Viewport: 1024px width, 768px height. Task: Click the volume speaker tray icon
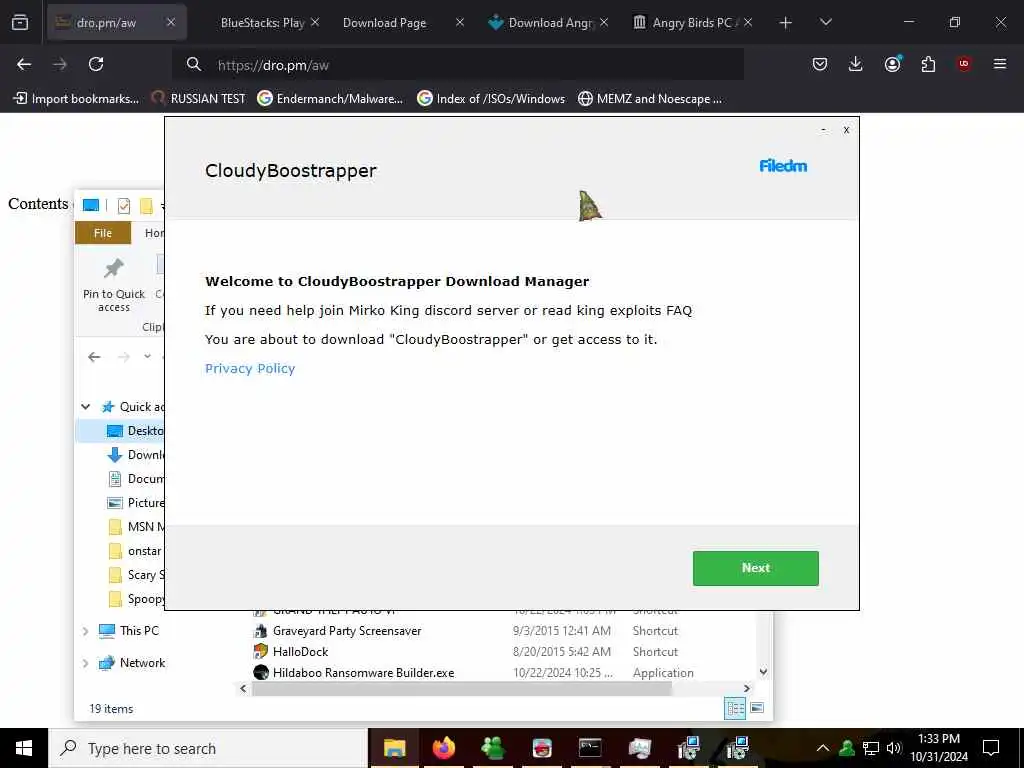tap(894, 748)
